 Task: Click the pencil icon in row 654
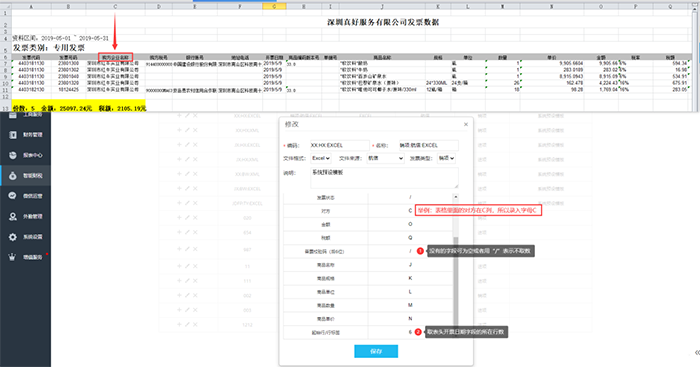(187, 232)
